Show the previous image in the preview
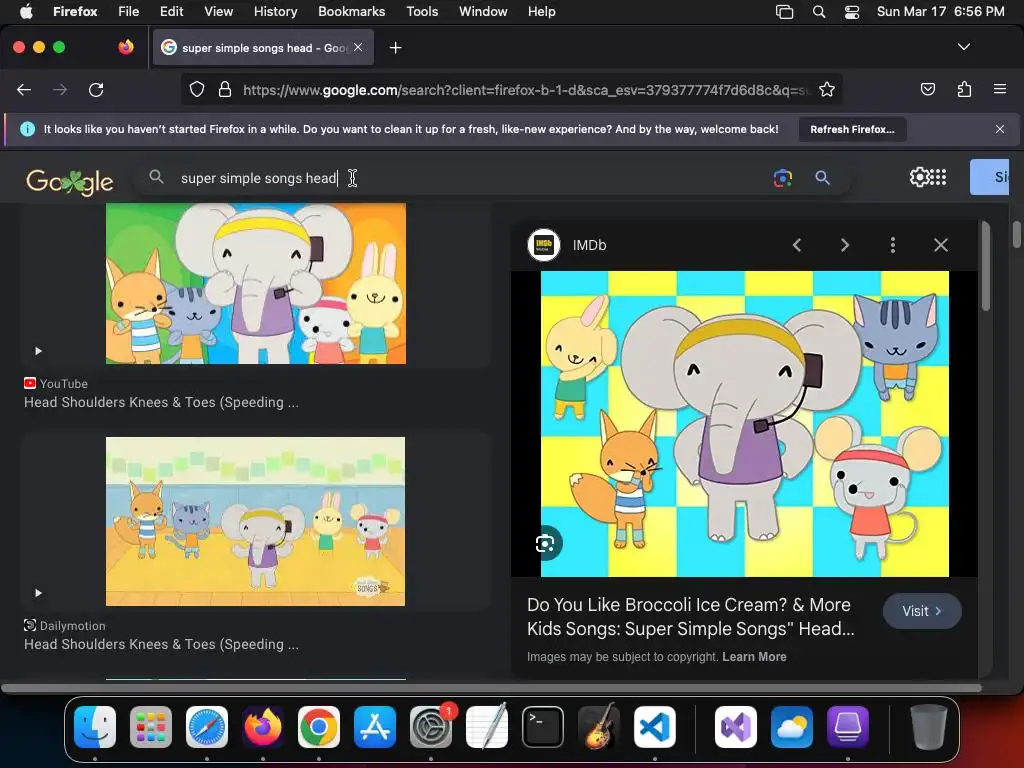This screenshot has height=768, width=1024. tap(797, 245)
